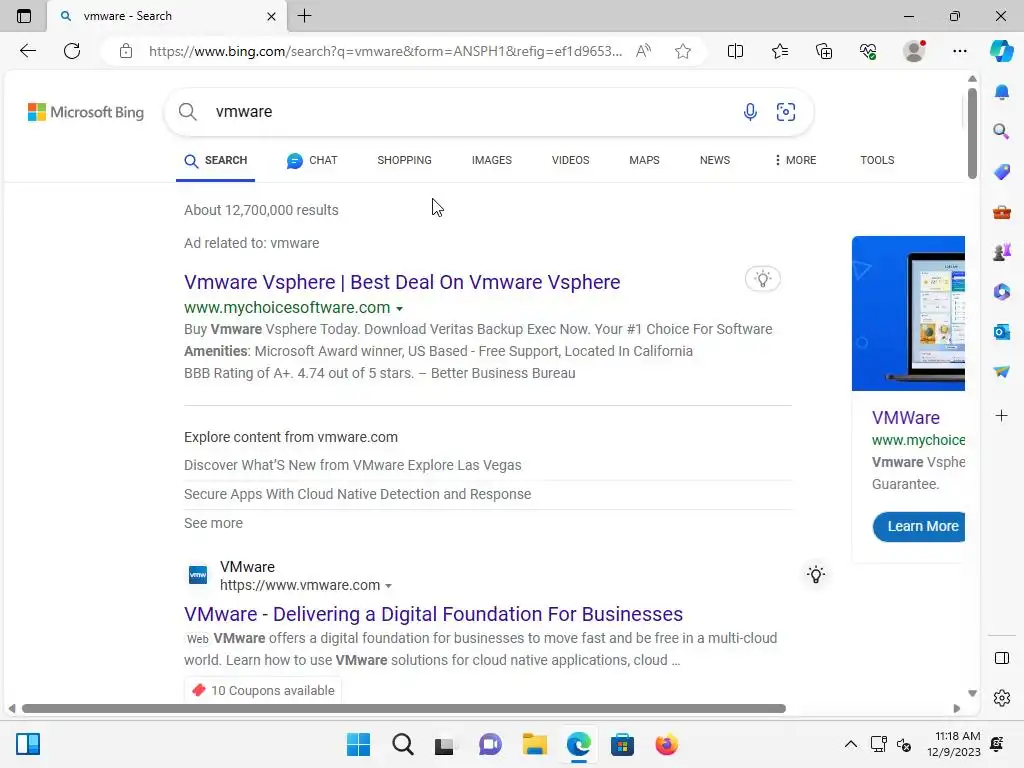Open Collections icon
Image resolution: width=1024 pixels, height=768 pixels.
824,51
